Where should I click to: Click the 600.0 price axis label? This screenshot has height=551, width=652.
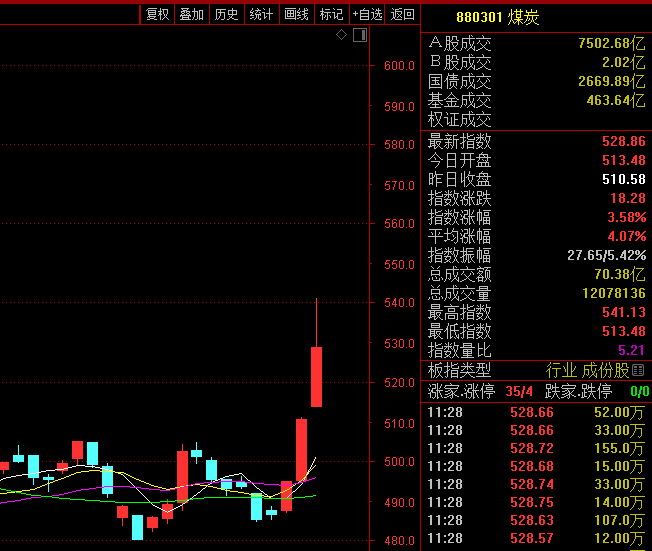(x=399, y=66)
